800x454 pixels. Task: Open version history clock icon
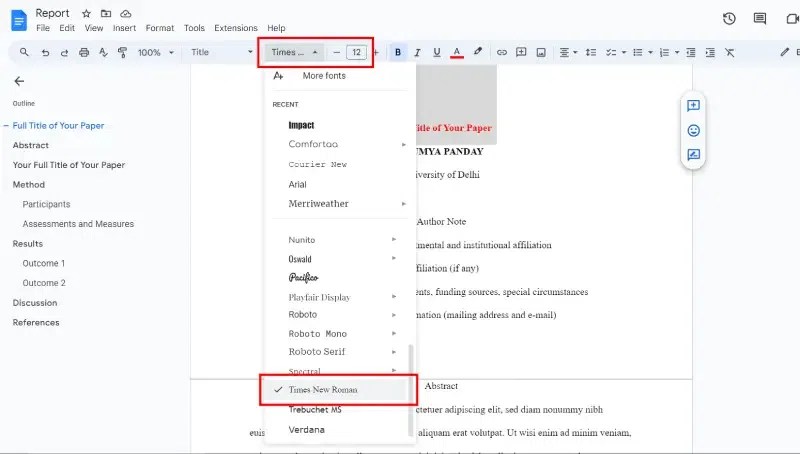point(729,19)
